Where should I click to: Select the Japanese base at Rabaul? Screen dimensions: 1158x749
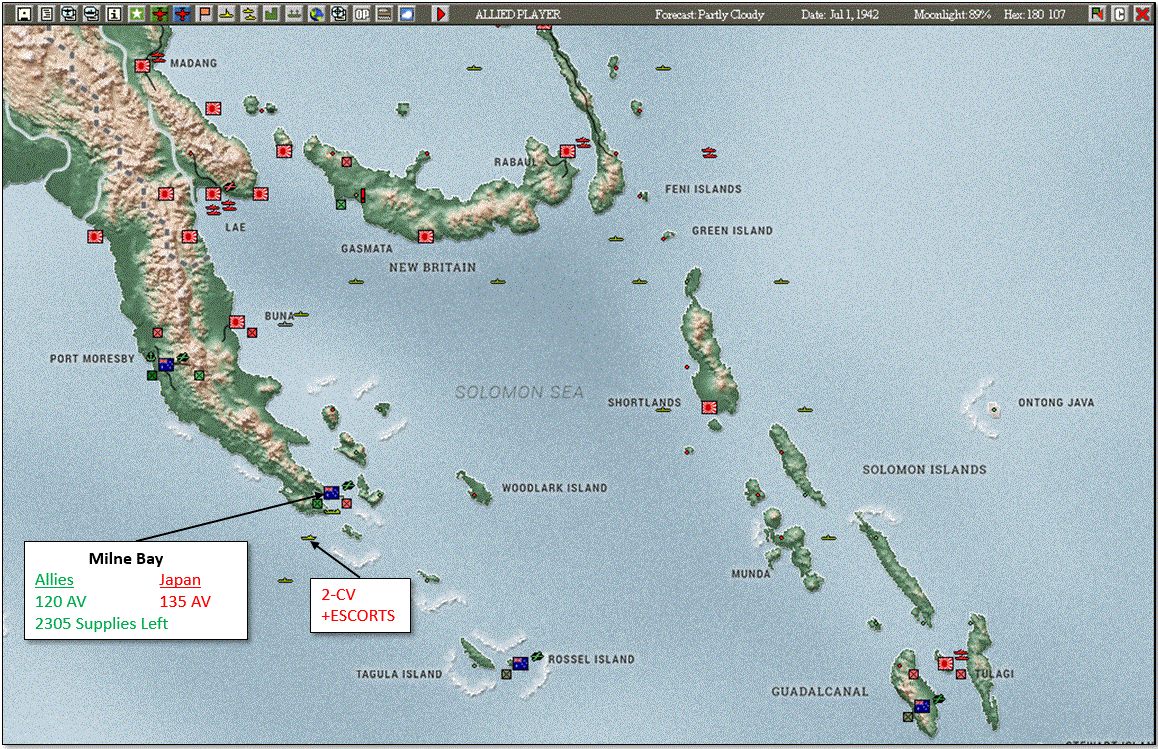568,151
